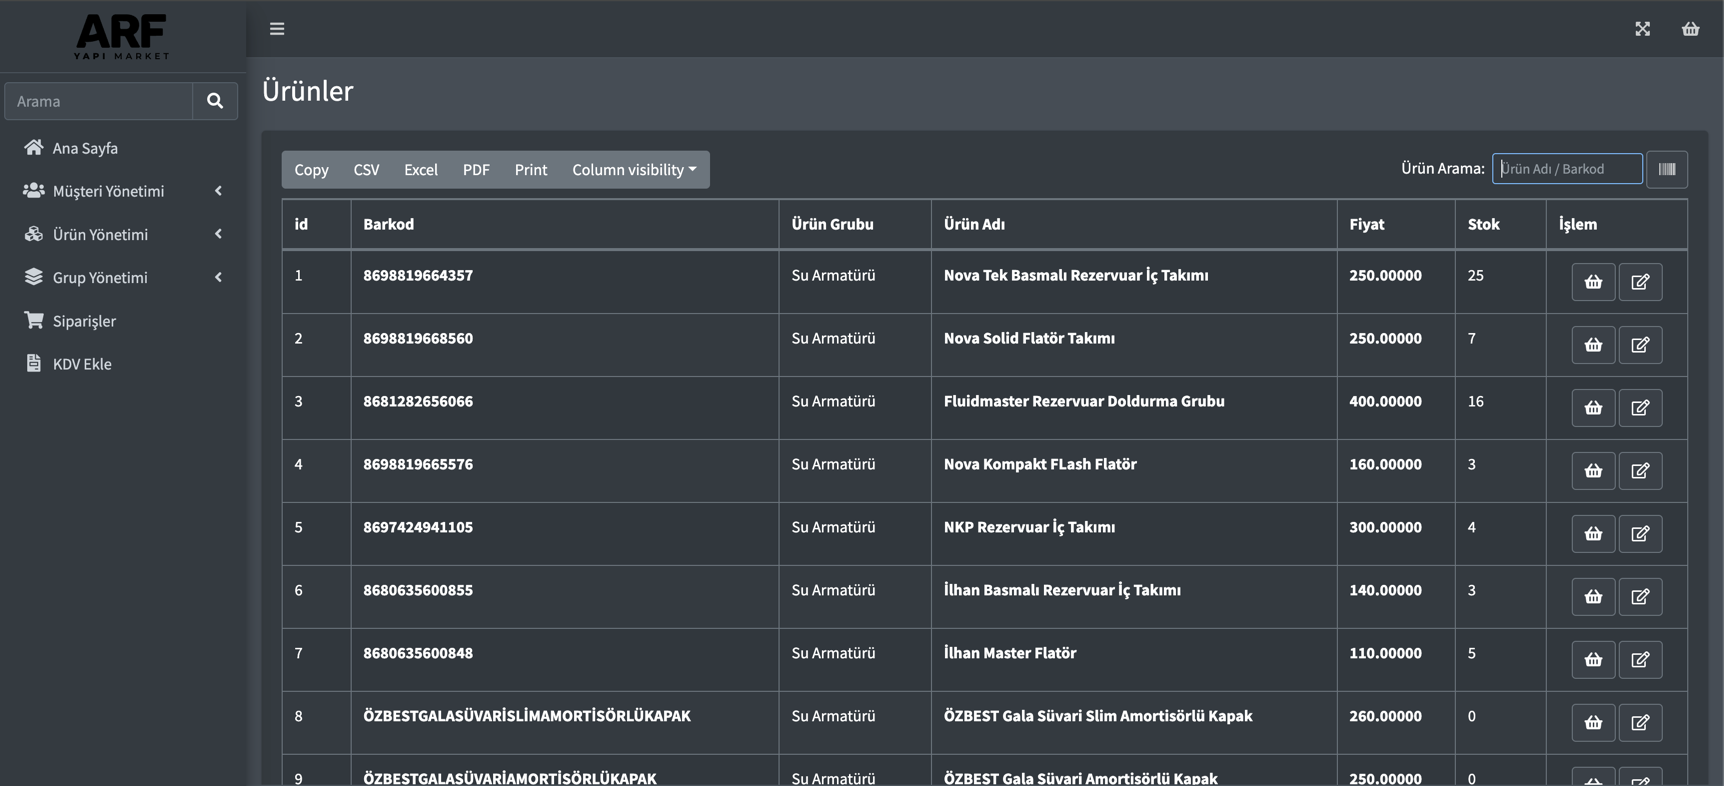Expand the Ürün Yönetimi menu
The image size is (1724, 786).
[x=122, y=234]
